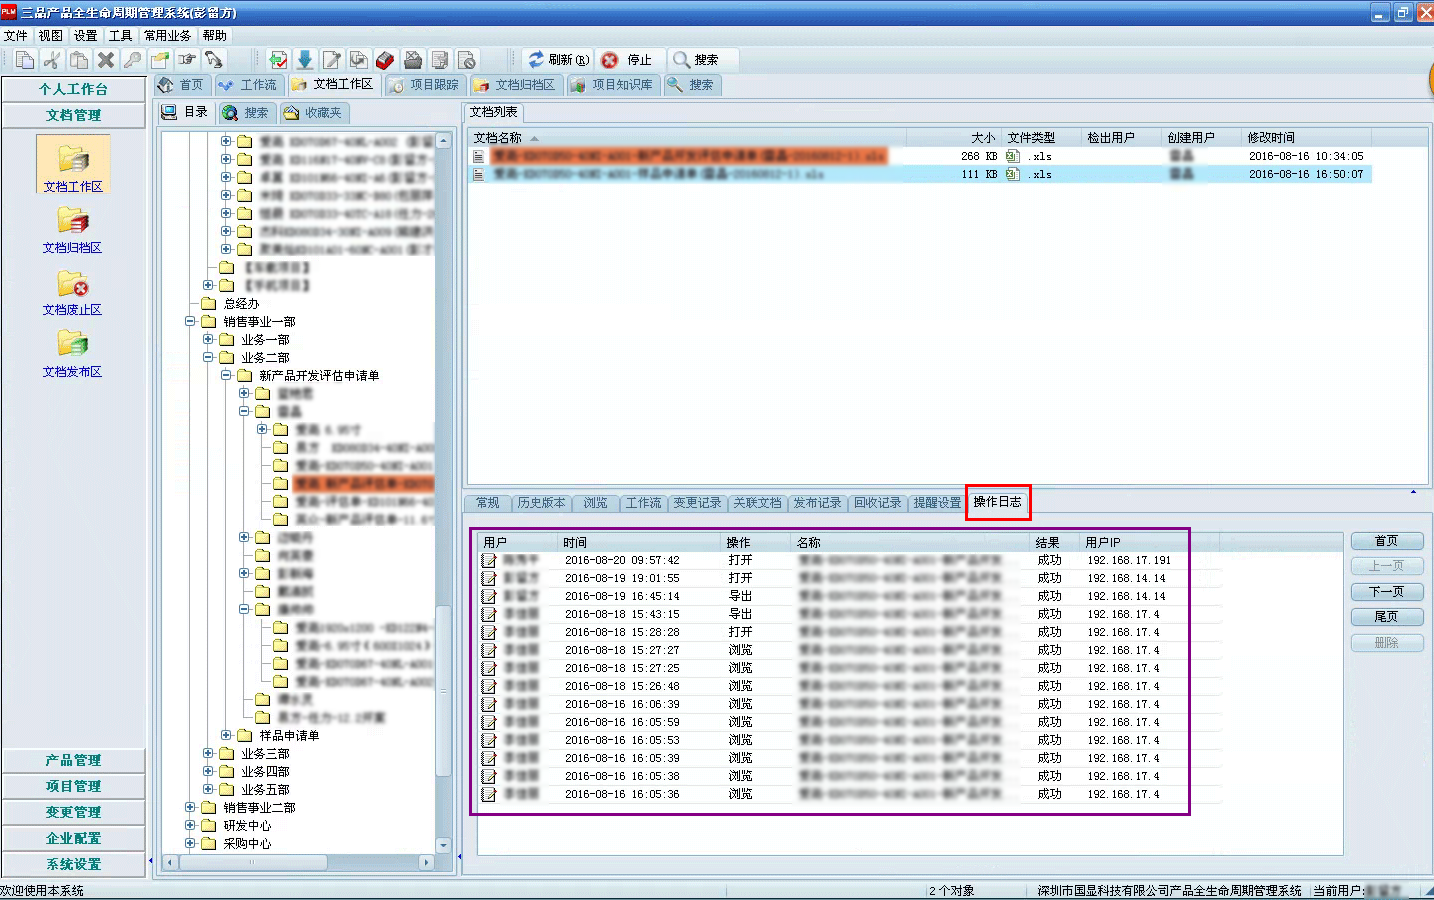The height and width of the screenshot is (900, 1434).
Task: Click the blue download arrow icon
Action: pos(305,60)
